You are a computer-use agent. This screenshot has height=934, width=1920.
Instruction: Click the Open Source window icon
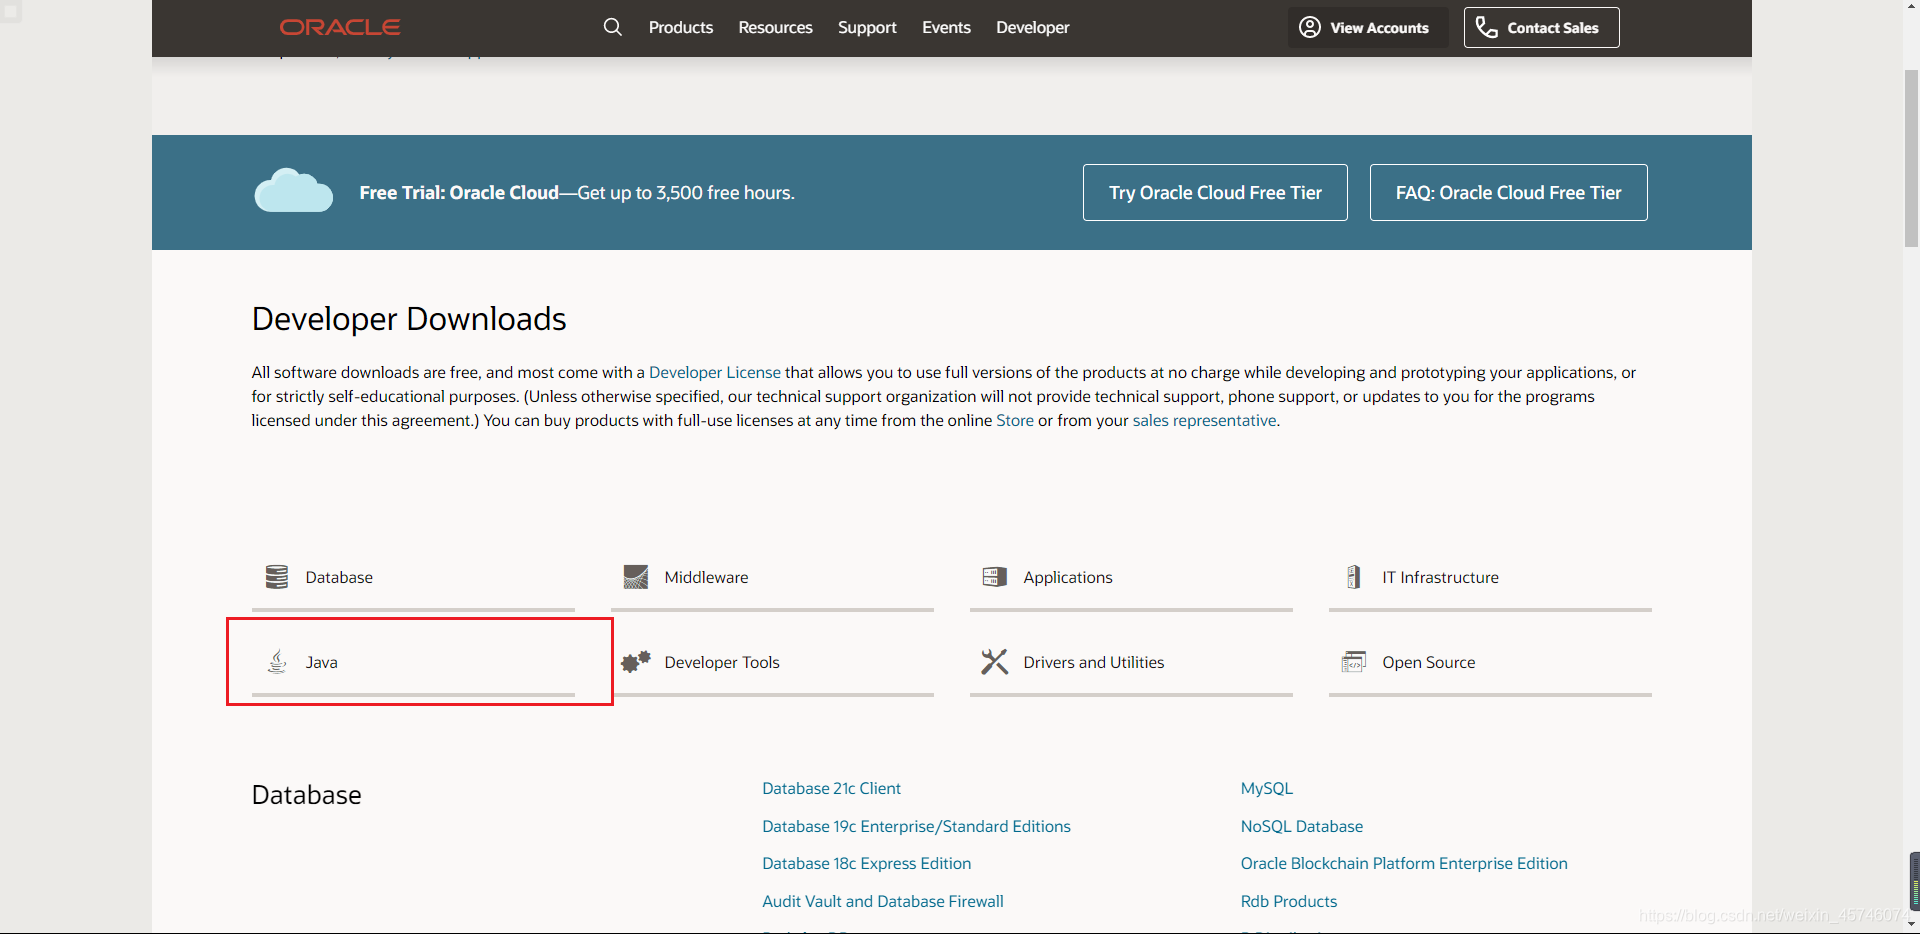[1354, 661]
